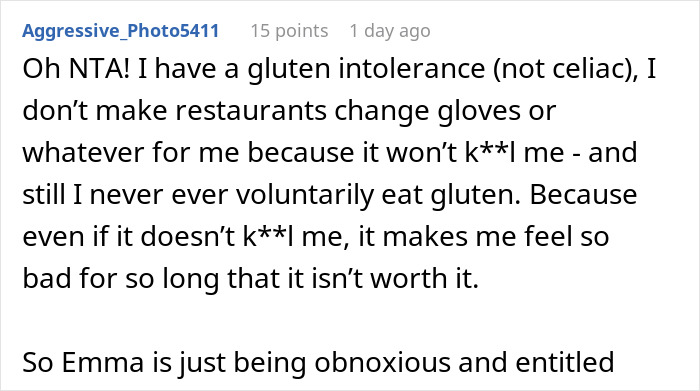Click the 15 points score label
Image resolution: width=700 pixels, height=391 pixels.
pos(289,31)
